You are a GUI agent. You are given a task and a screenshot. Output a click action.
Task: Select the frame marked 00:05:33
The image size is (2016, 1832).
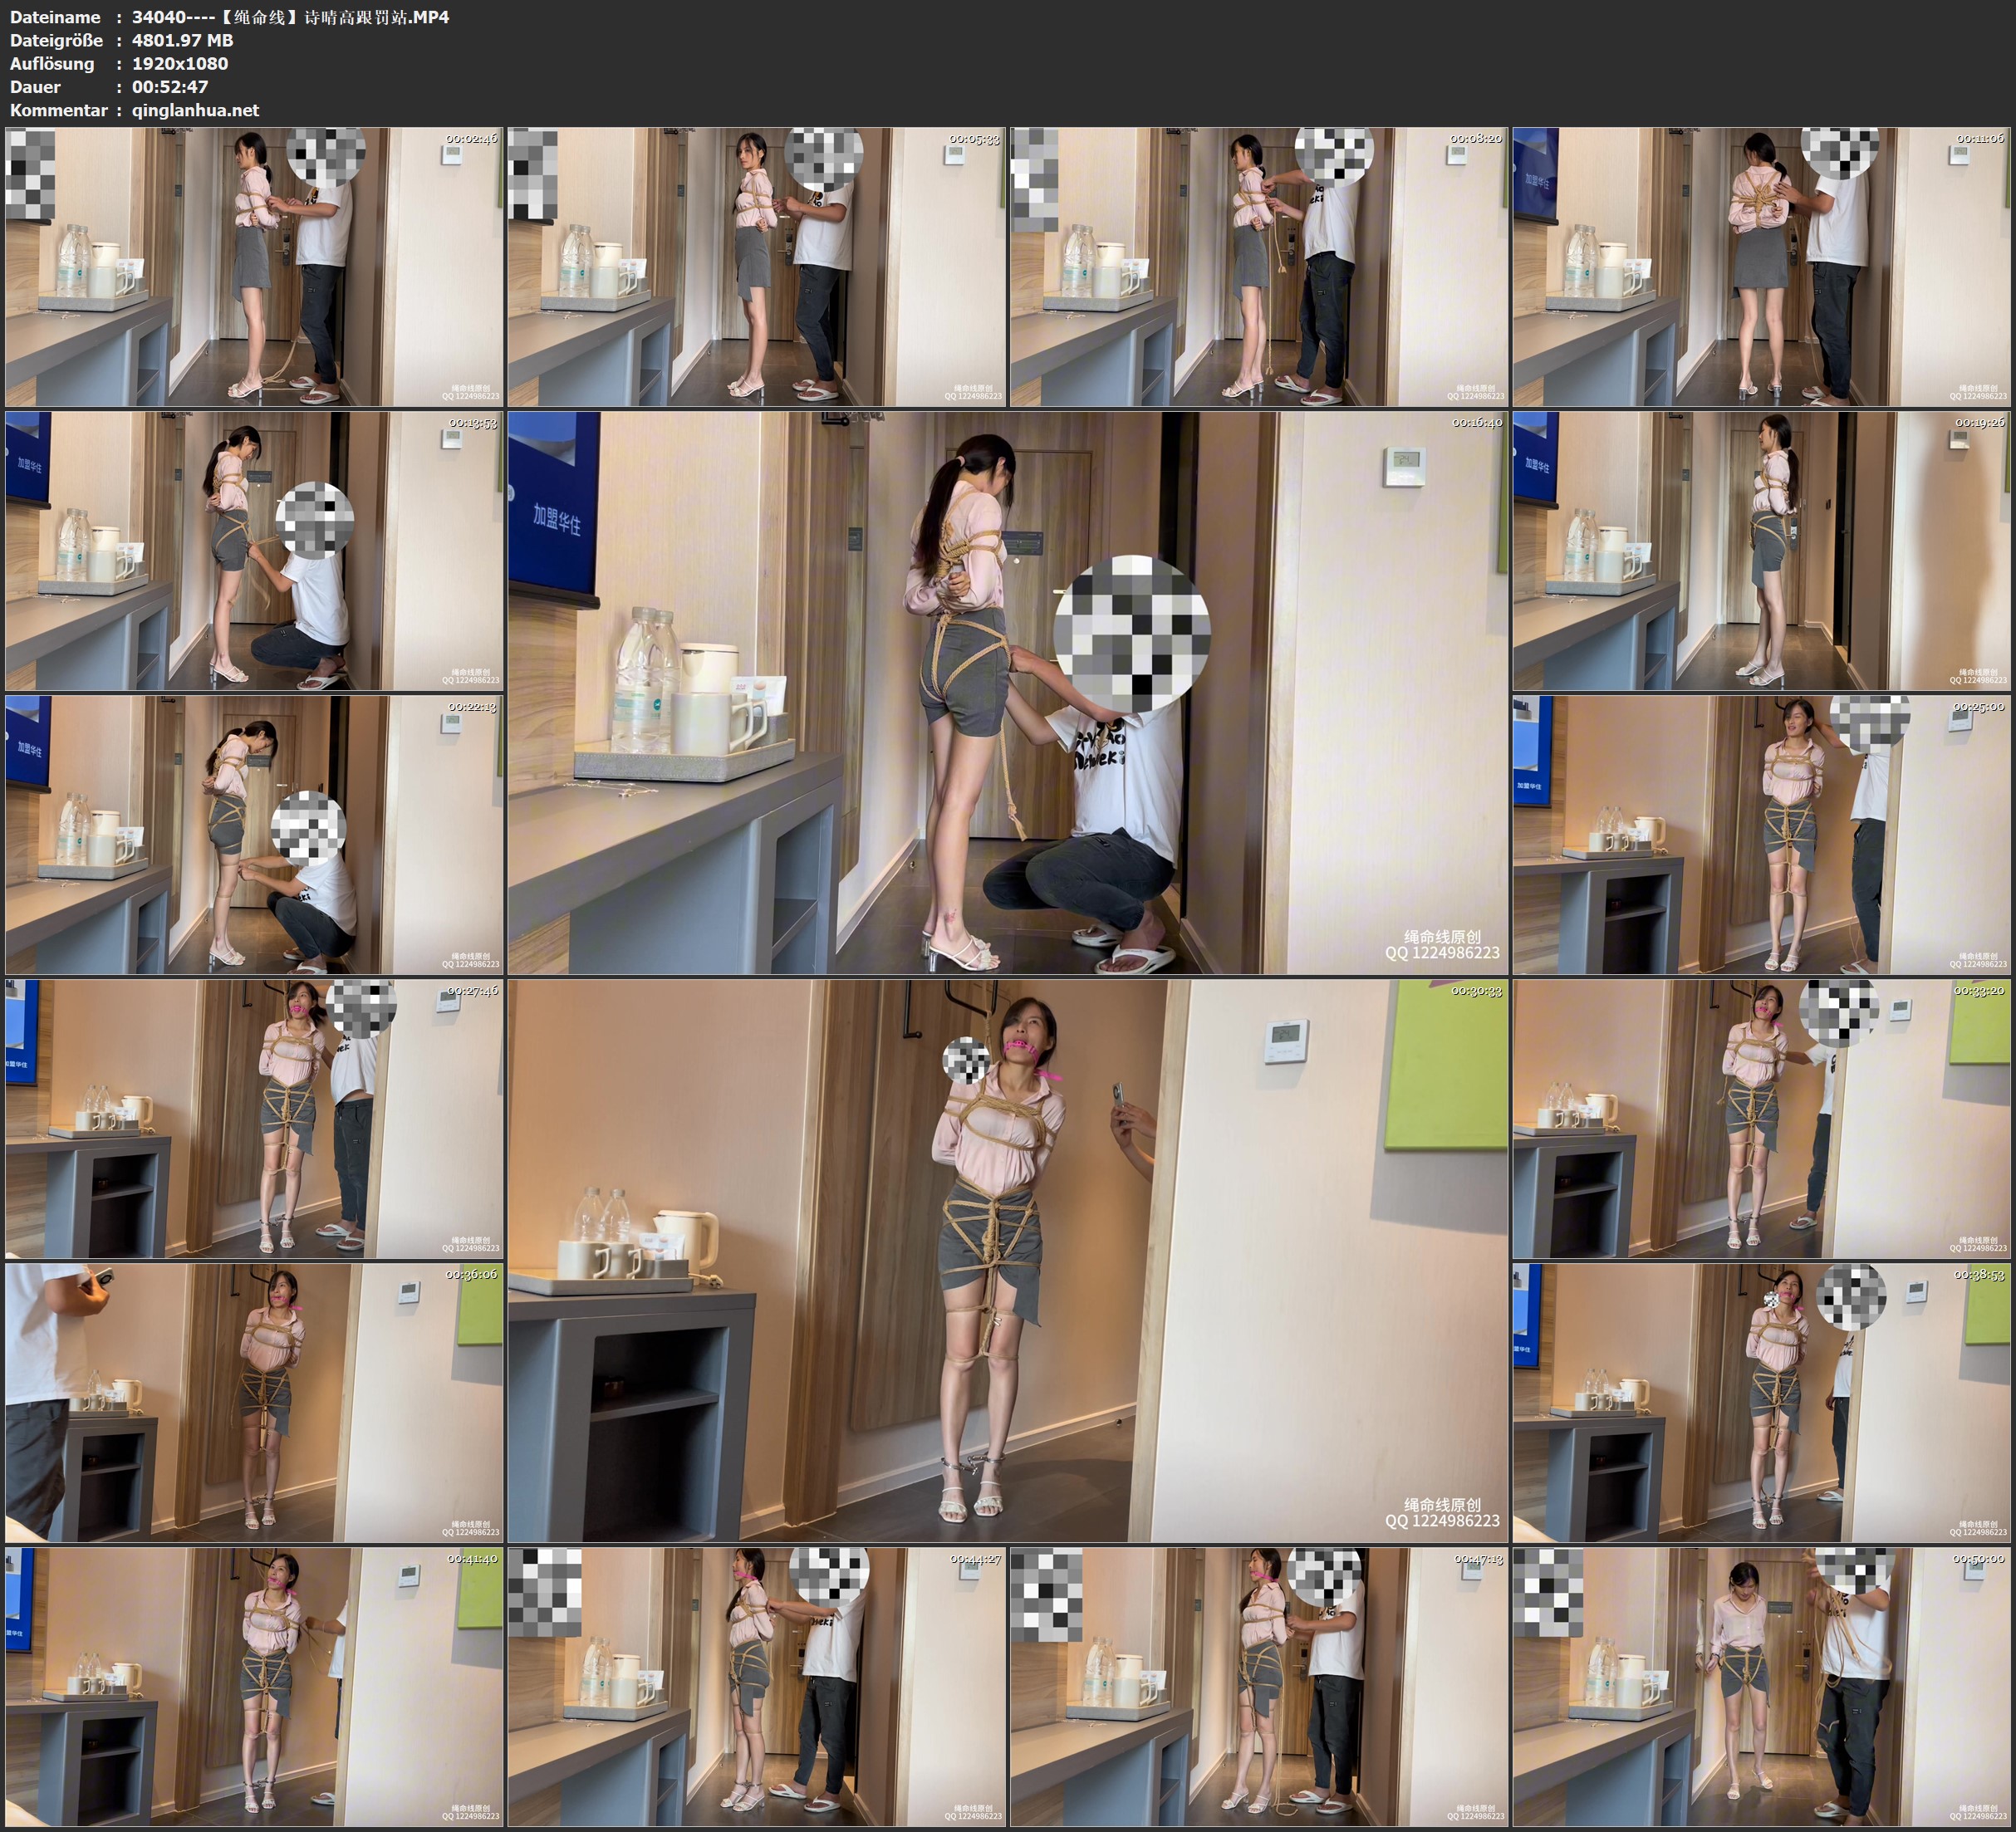pos(756,267)
